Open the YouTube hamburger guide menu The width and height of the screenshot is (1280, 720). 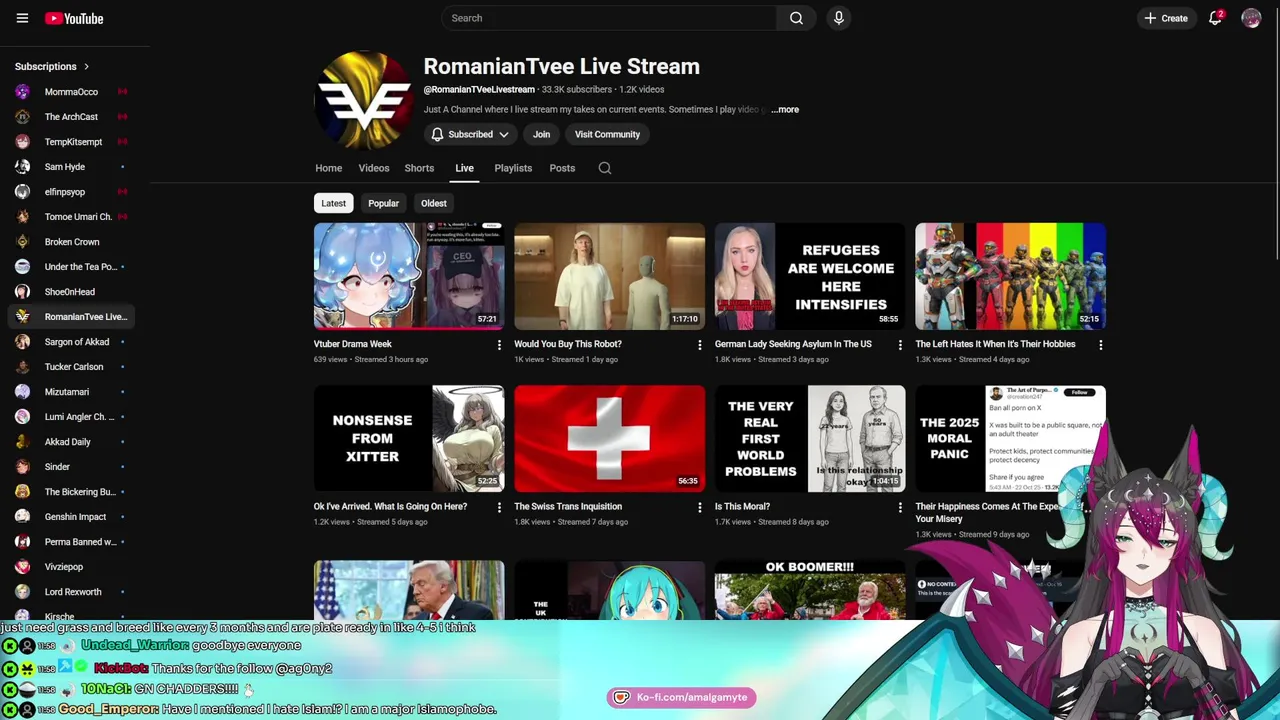pyautogui.click(x=22, y=18)
